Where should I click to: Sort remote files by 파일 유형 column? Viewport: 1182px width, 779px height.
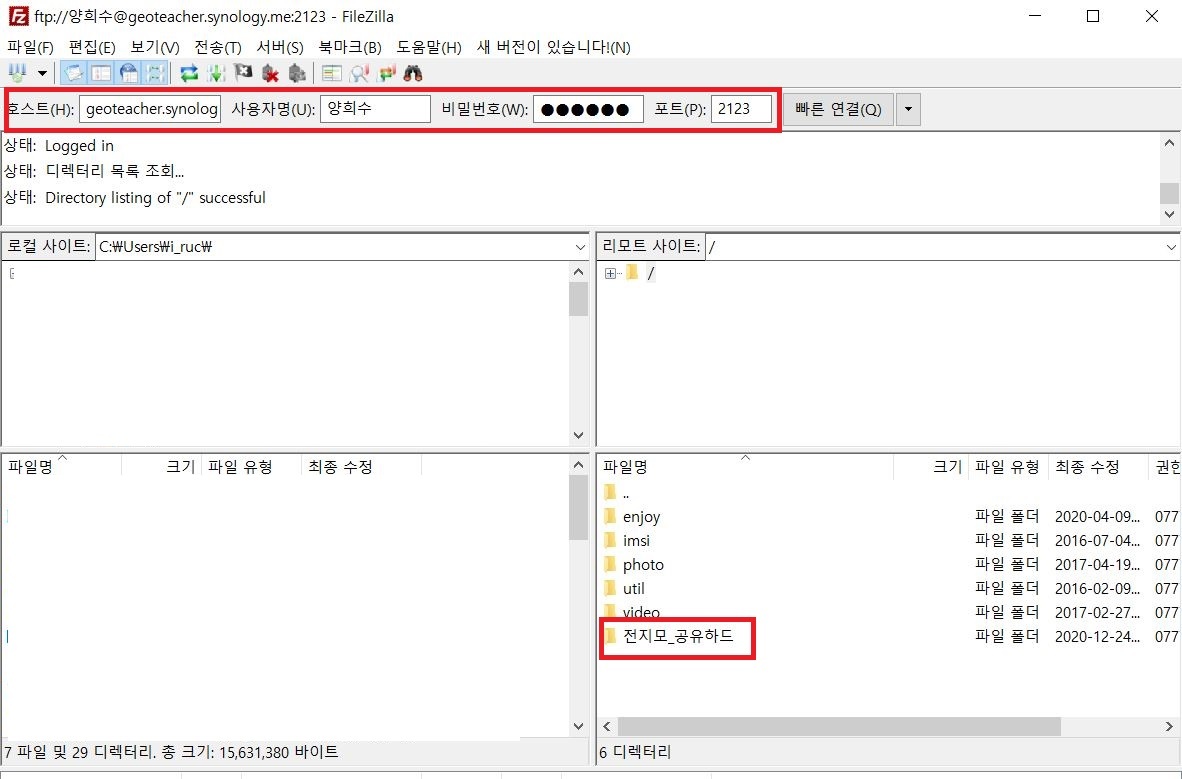point(1008,467)
